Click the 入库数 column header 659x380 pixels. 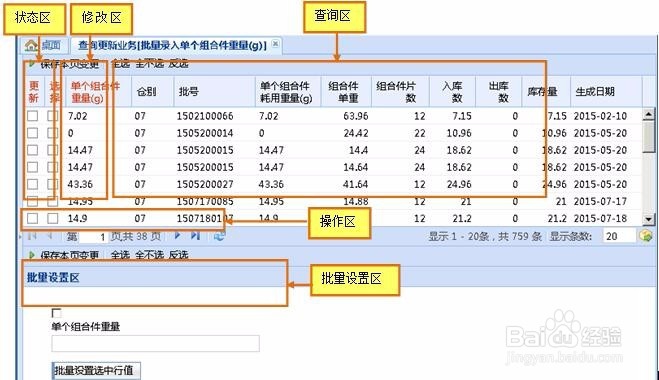pyautogui.click(x=452, y=92)
